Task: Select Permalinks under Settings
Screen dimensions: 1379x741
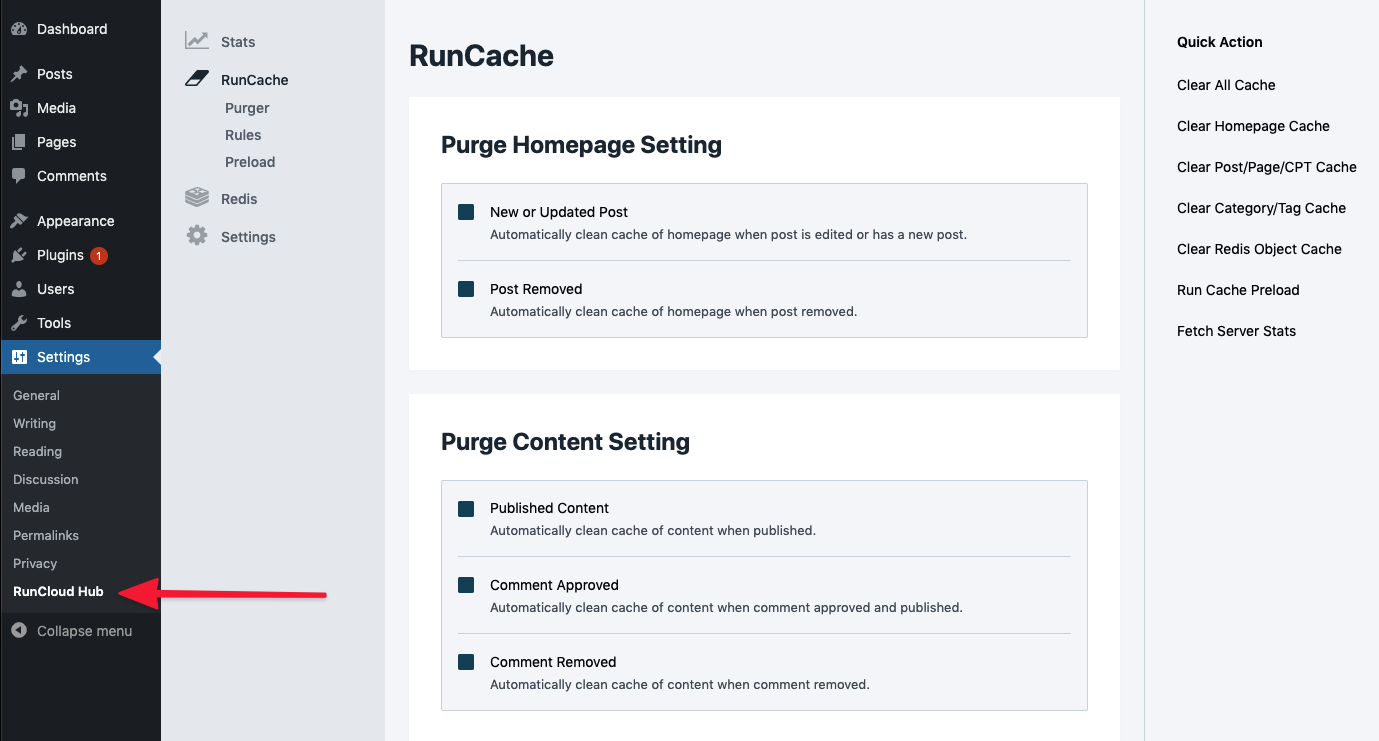Action: 46,535
